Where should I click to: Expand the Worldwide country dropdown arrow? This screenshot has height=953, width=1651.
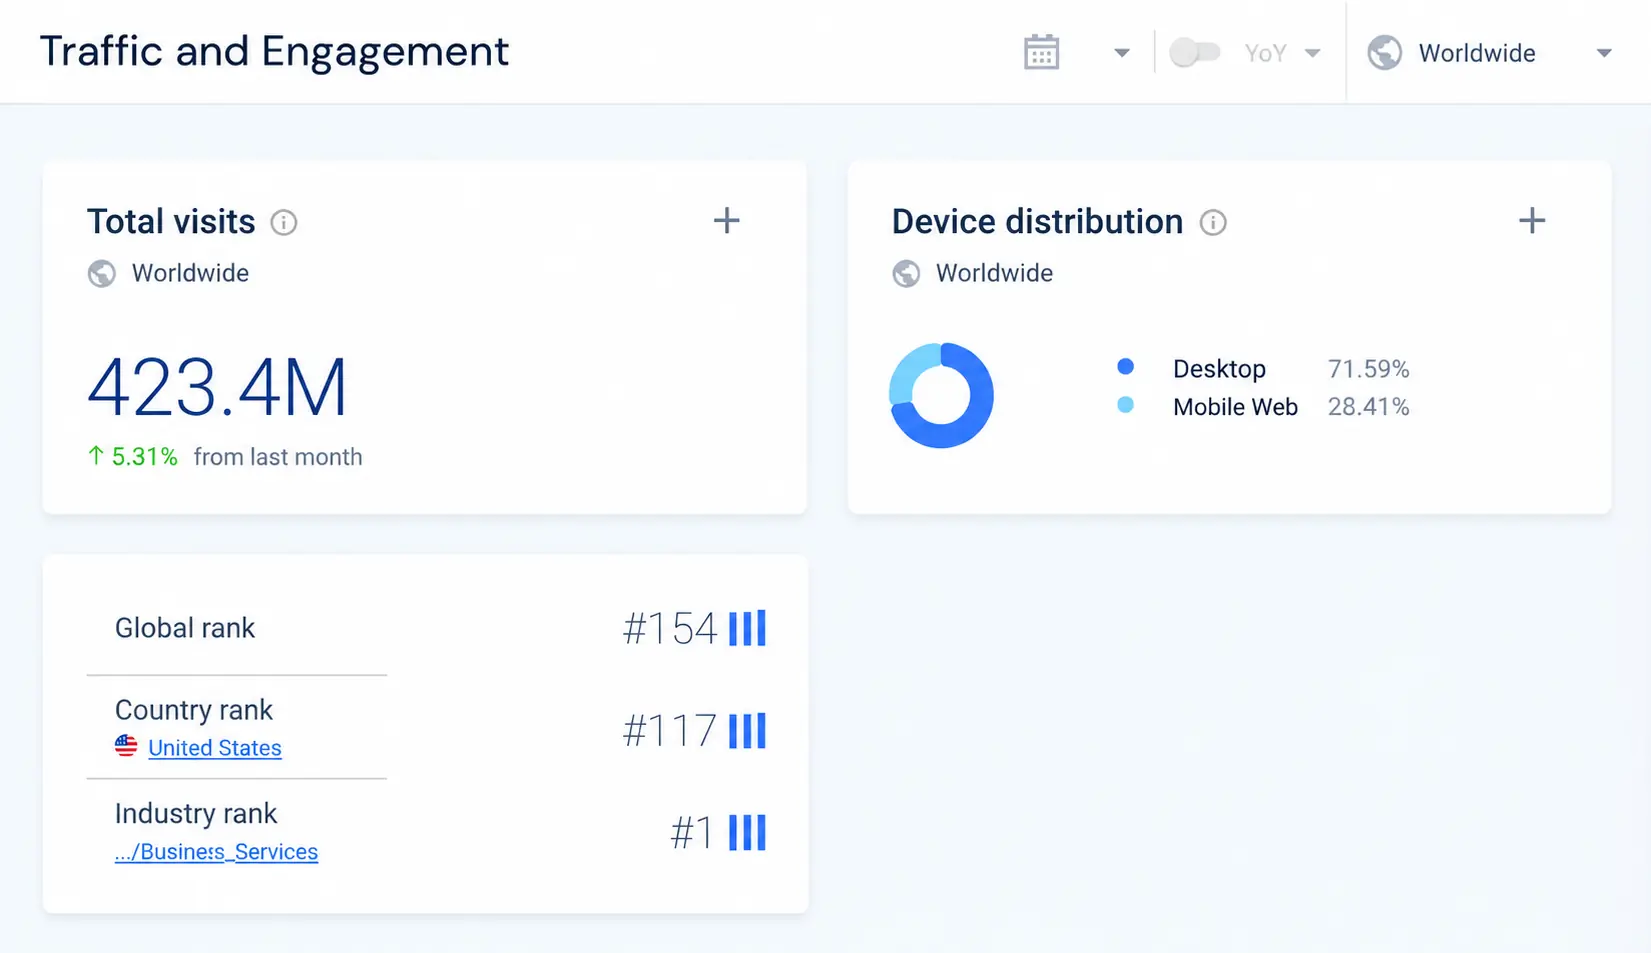point(1603,53)
